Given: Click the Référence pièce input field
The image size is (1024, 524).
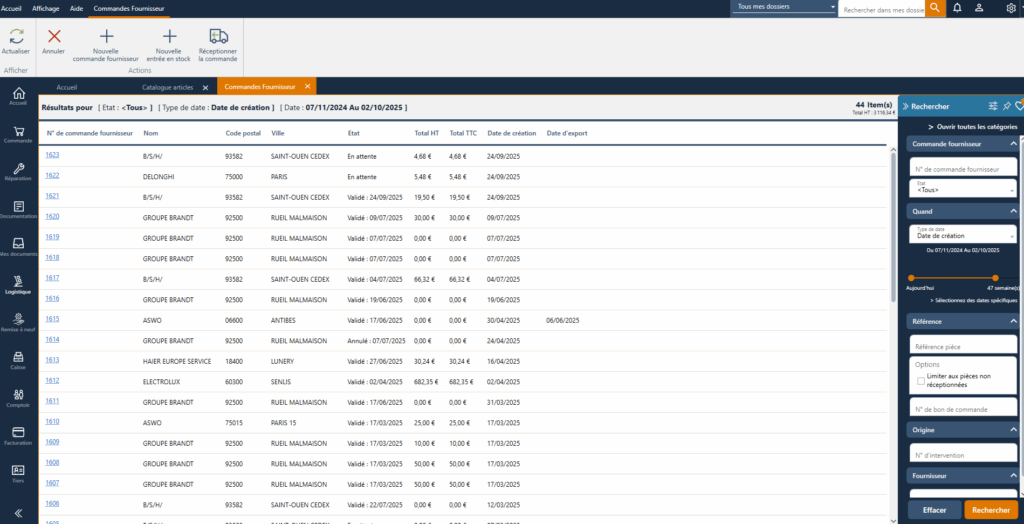Looking at the screenshot, I should (963, 345).
